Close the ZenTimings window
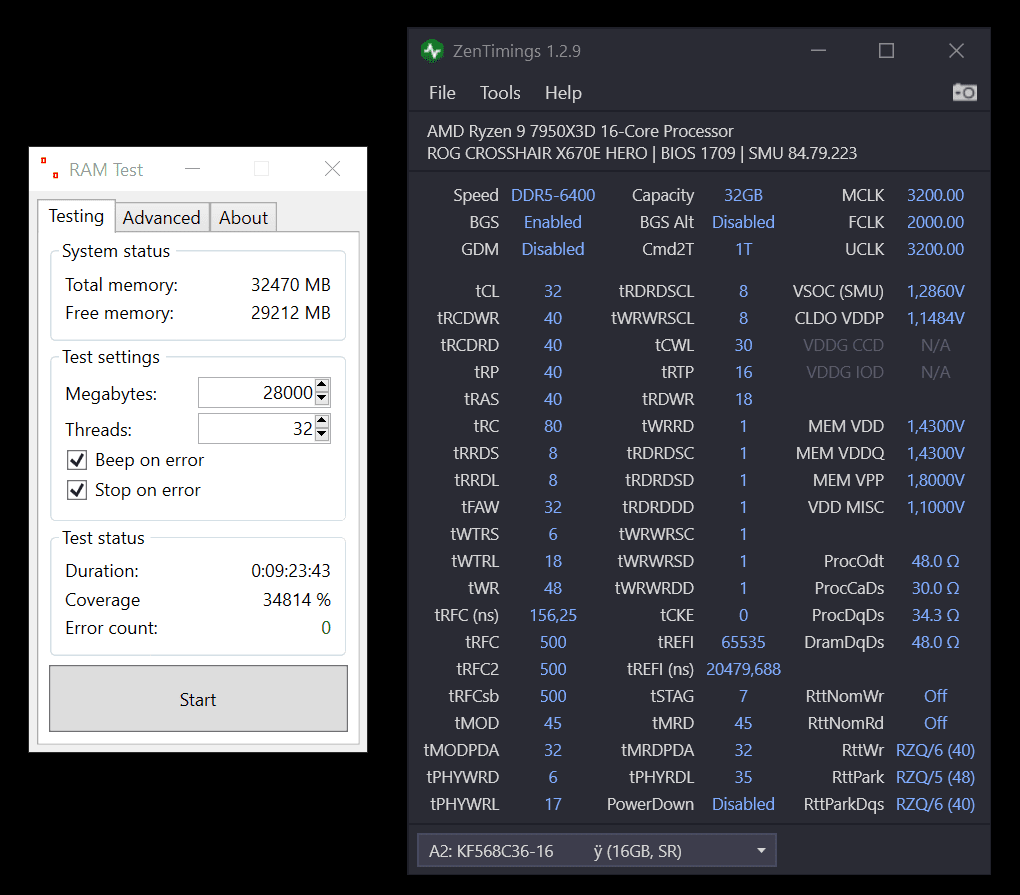Screen dimensions: 1020x895 click(956, 51)
